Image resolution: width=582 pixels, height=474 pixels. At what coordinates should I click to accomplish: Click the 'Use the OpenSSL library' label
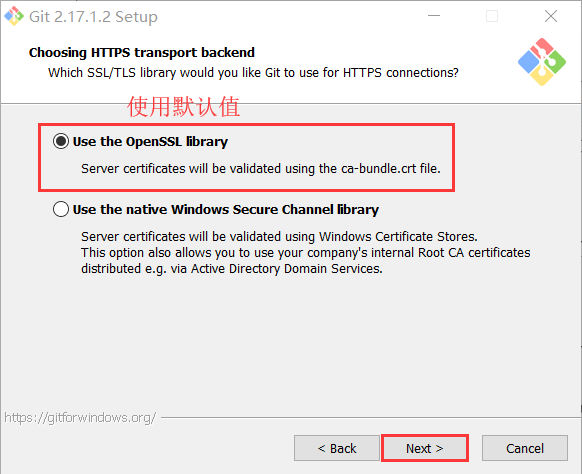[x=150, y=142]
